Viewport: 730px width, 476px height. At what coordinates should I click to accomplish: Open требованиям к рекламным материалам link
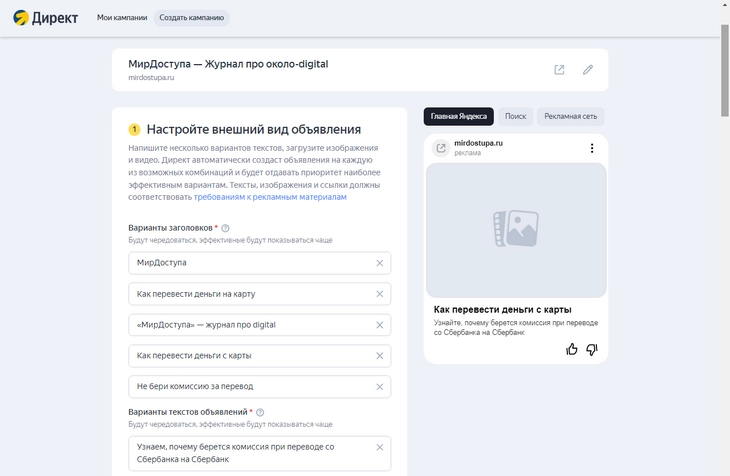pos(270,197)
